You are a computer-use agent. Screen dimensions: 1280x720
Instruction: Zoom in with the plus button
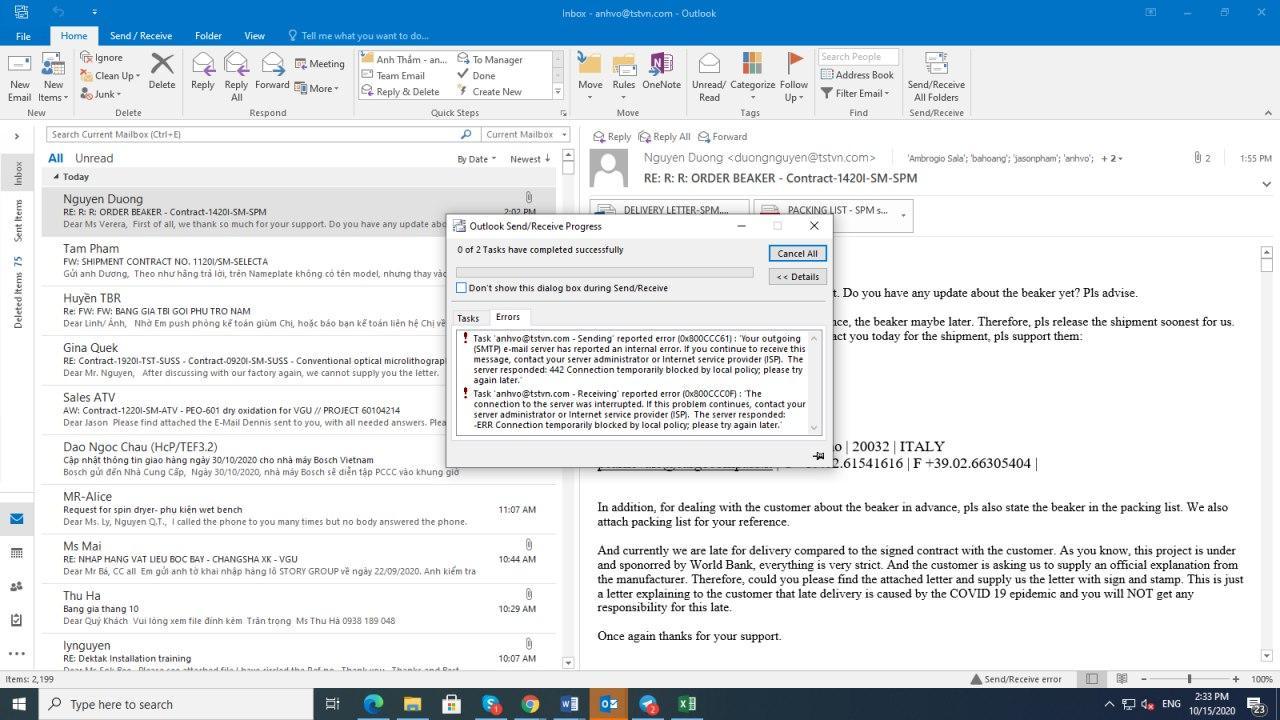click(1236, 679)
